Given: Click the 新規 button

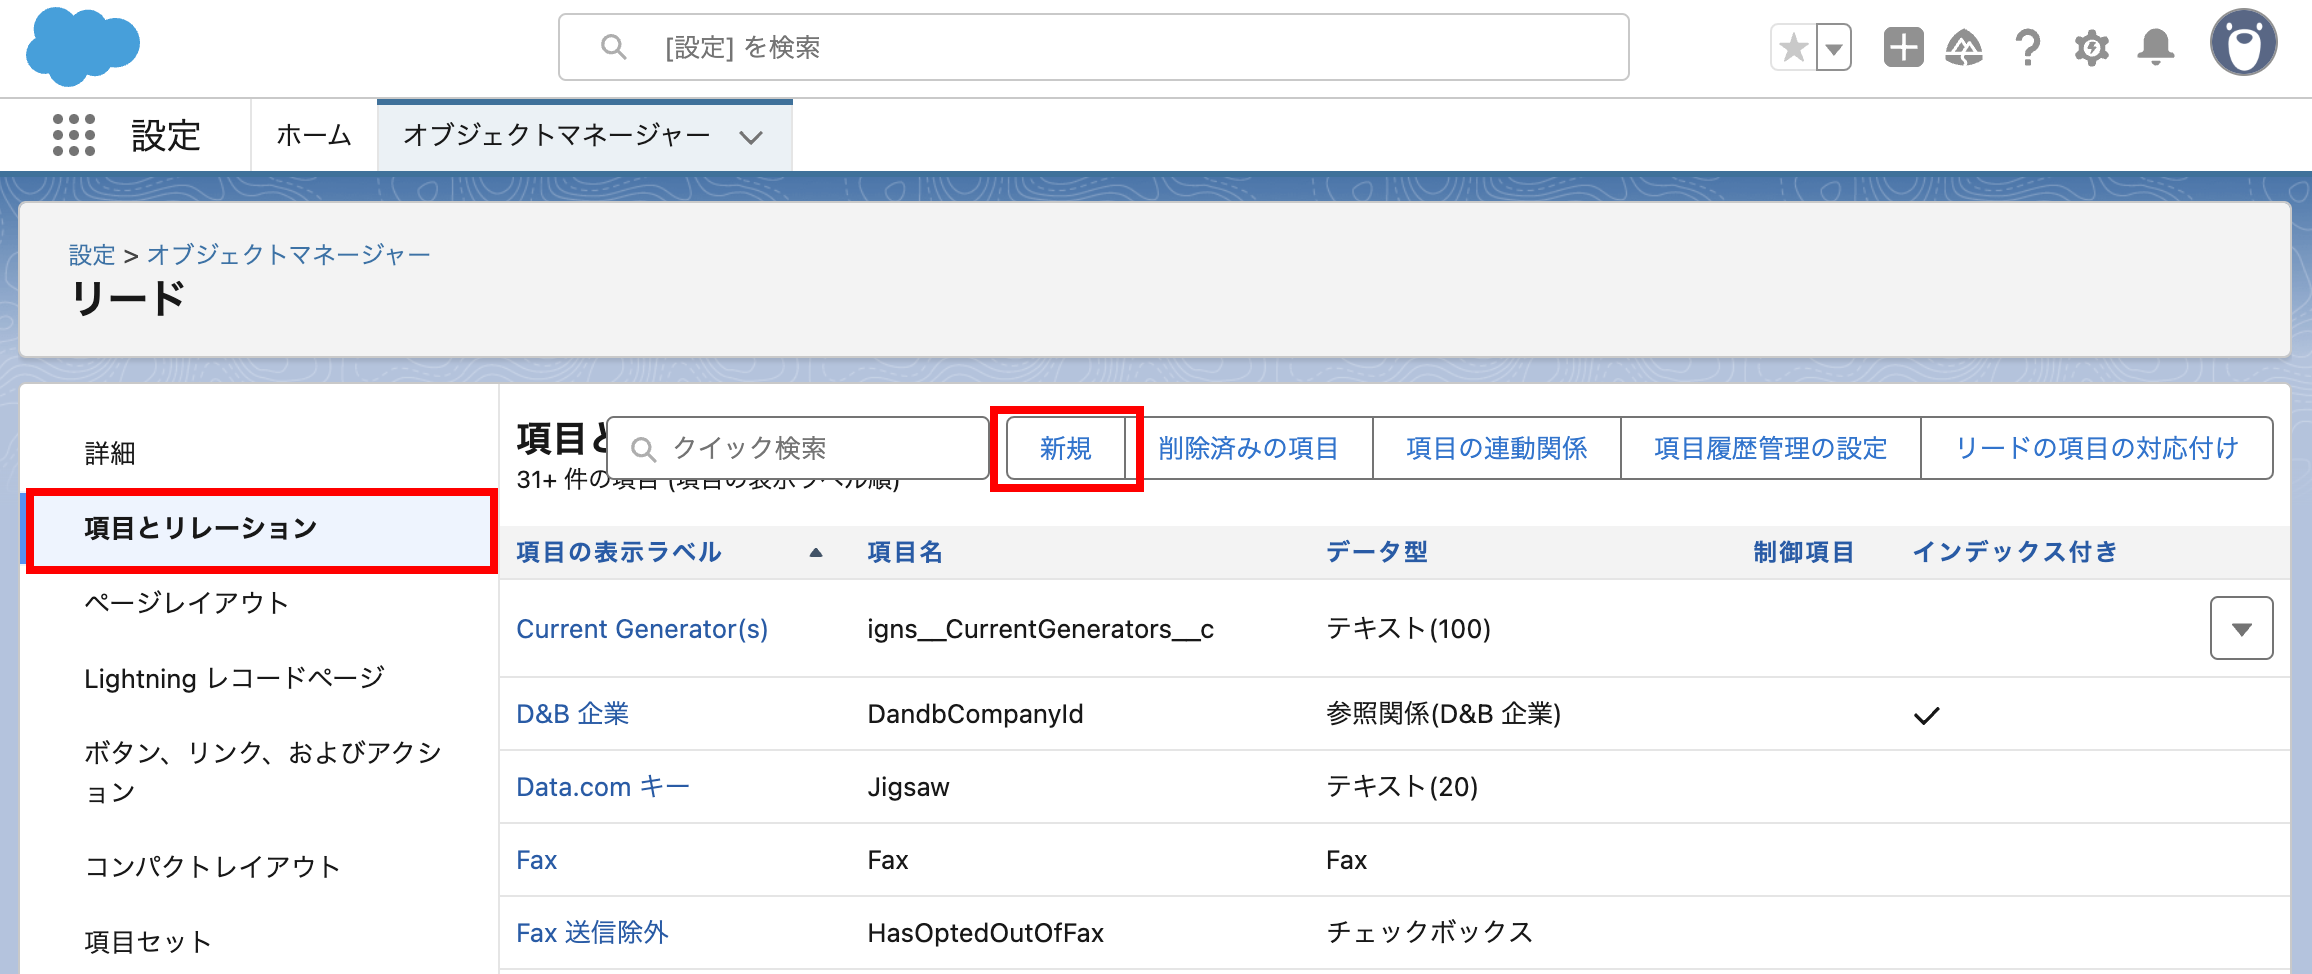Looking at the screenshot, I should 1065,449.
